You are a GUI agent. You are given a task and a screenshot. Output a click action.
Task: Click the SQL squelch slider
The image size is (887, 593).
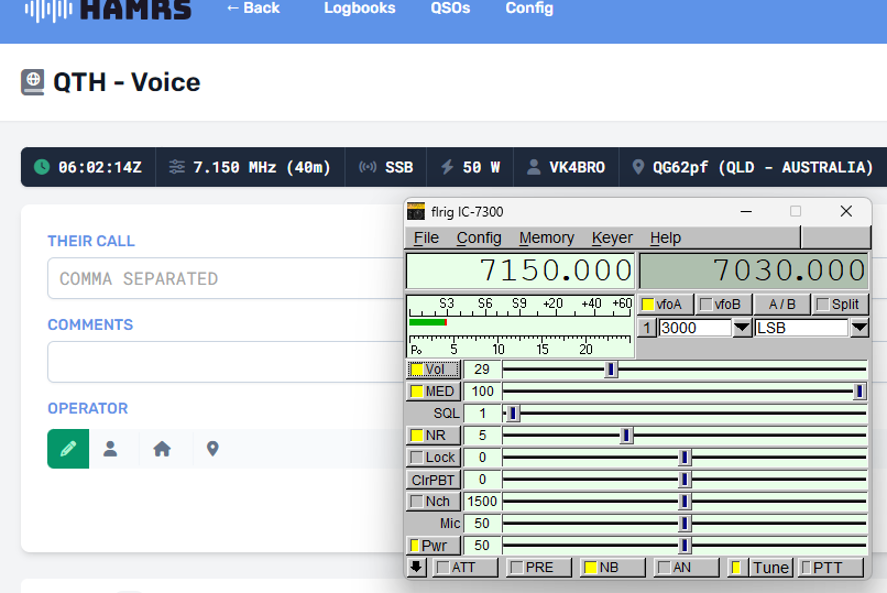click(512, 412)
